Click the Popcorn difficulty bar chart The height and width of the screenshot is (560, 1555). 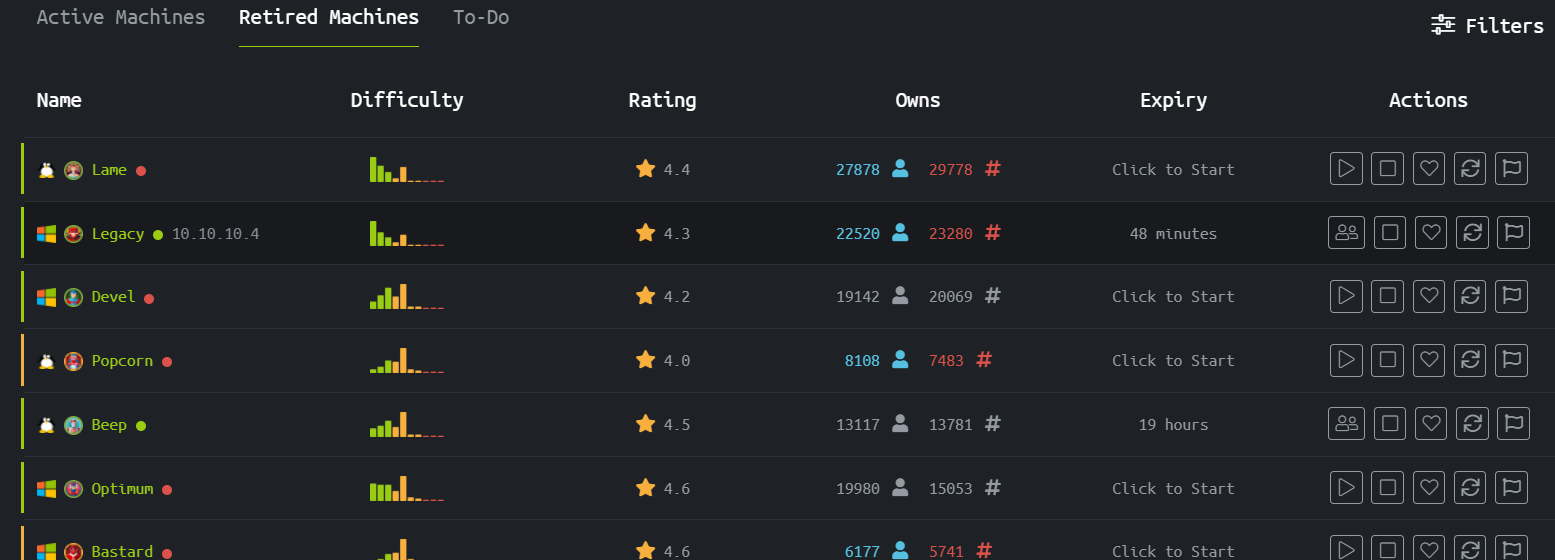point(407,360)
